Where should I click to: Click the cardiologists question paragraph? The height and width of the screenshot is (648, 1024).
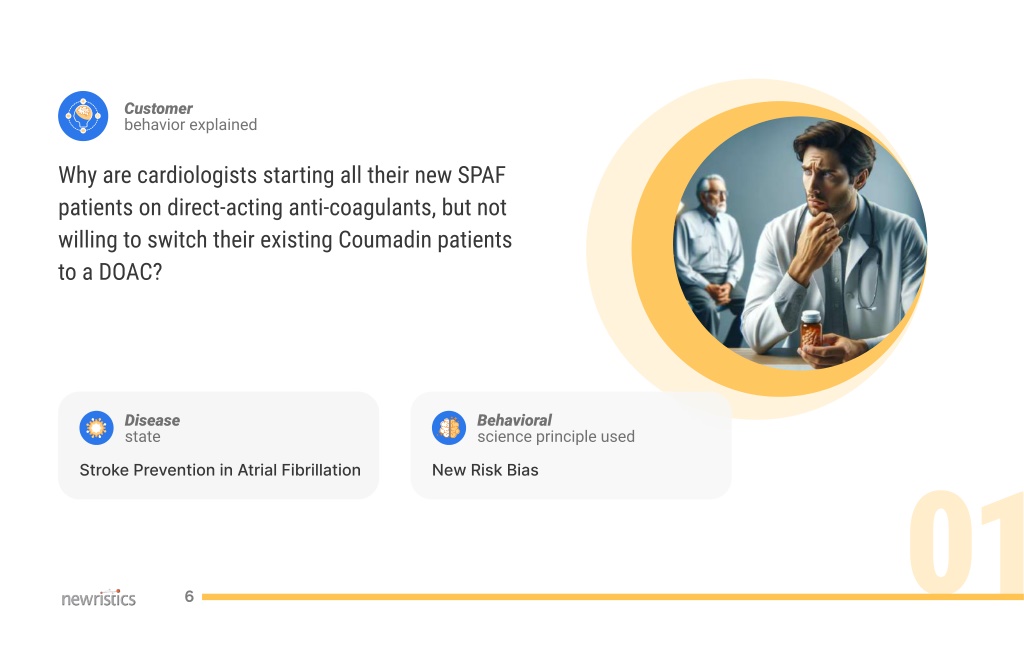(285, 223)
